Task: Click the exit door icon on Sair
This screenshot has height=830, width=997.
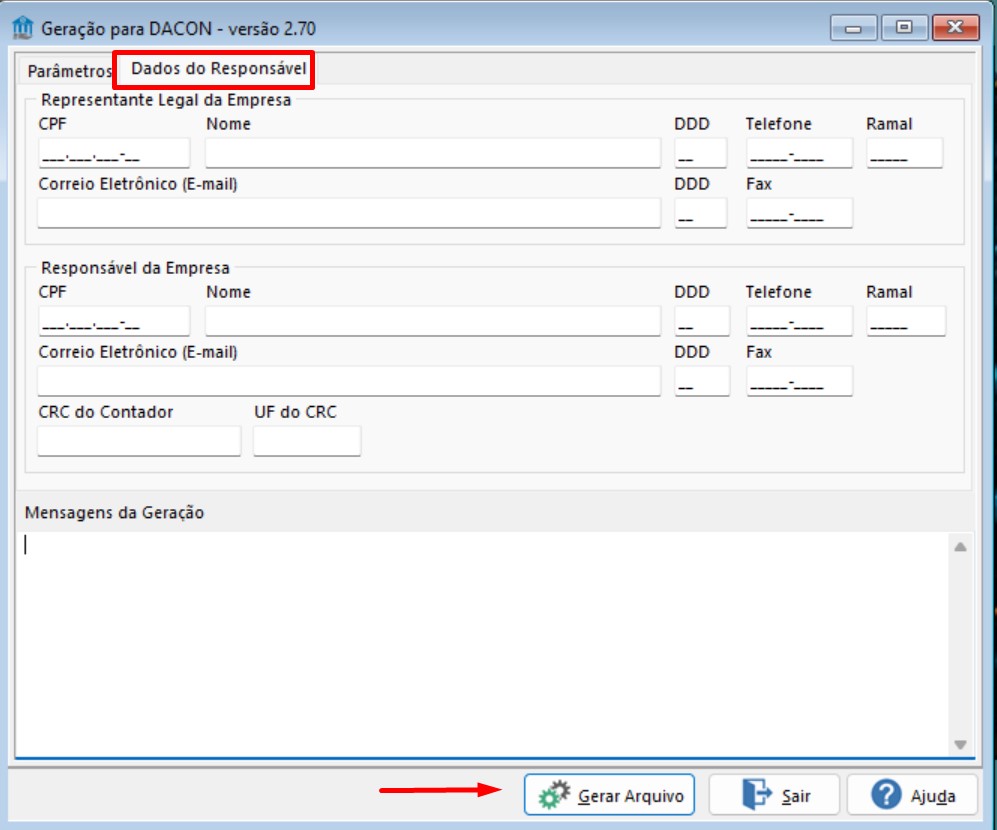Action: [x=757, y=794]
